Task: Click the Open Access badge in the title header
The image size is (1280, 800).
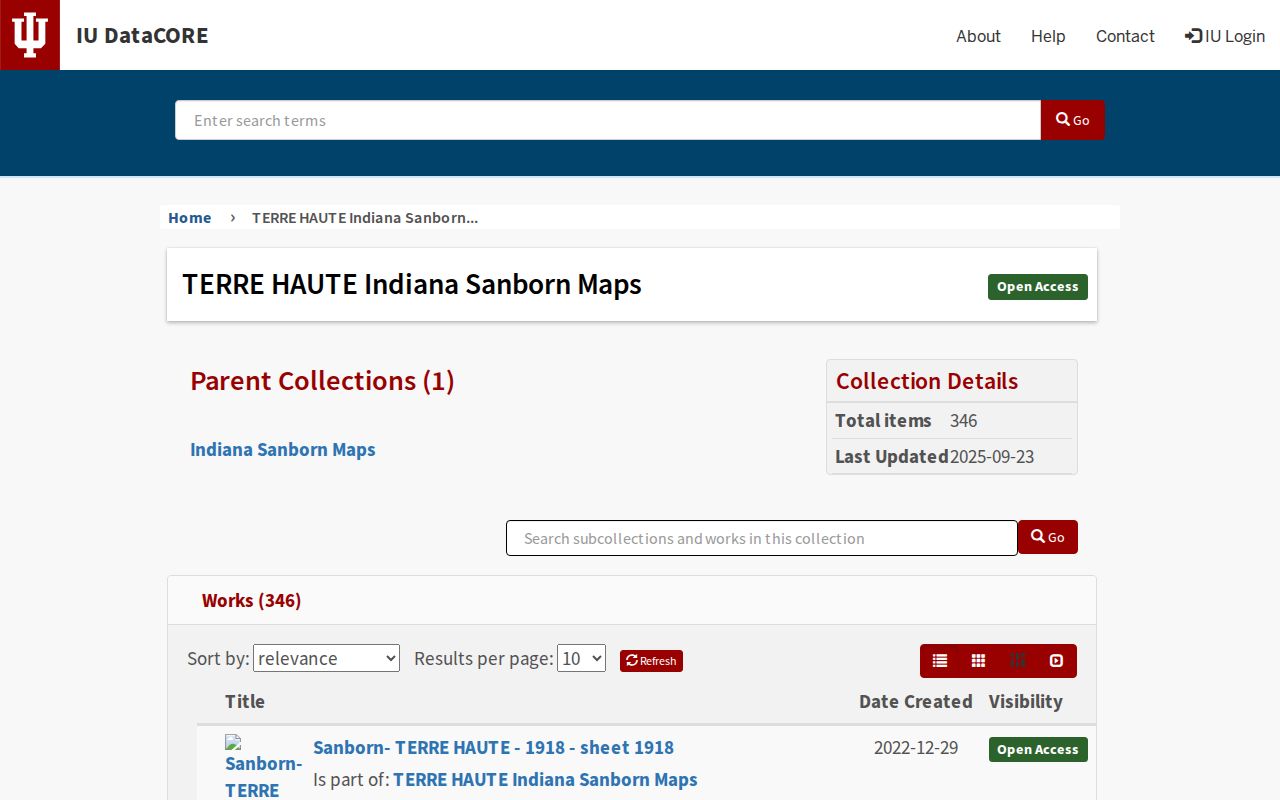Action: 1038,286
